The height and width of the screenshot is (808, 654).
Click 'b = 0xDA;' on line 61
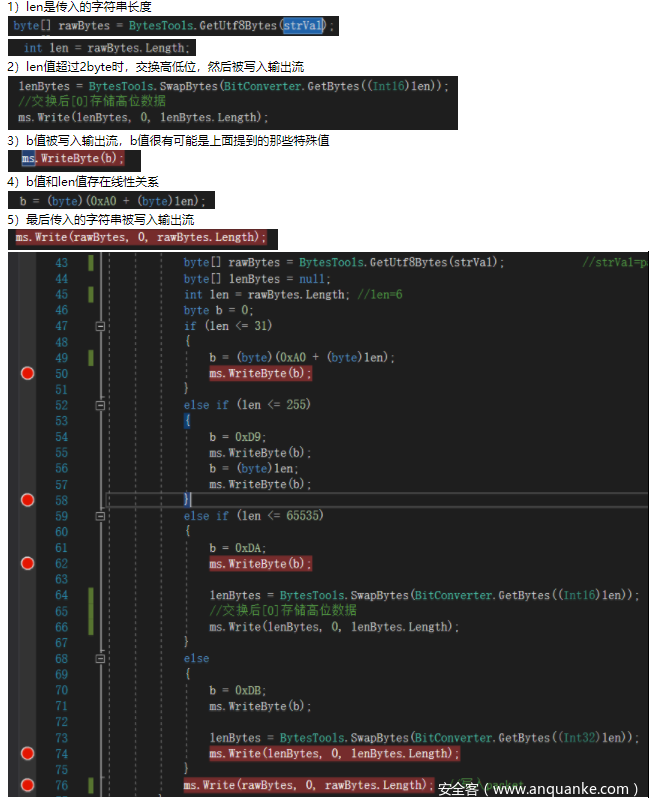tap(238, 547)
